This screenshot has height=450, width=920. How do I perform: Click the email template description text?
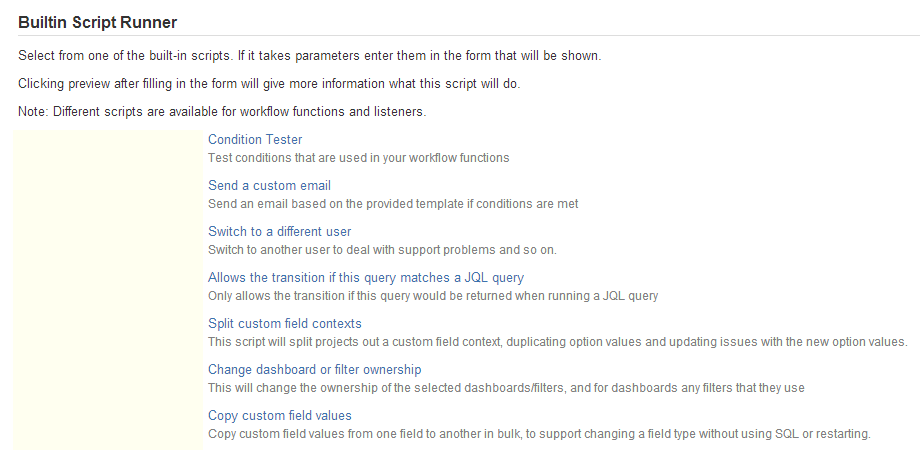coord(393,203)
